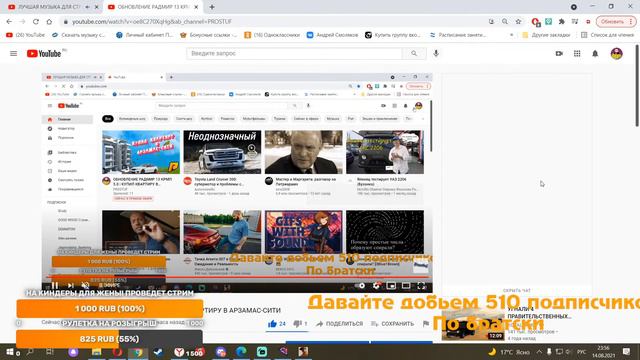640x360 pixels.
Task: Go to YouTube home via logo
Action: [x=44, y=53]
